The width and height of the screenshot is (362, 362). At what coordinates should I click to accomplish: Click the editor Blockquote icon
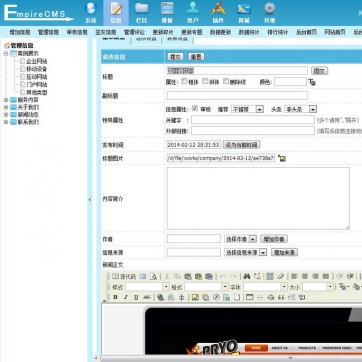point(281,297)
